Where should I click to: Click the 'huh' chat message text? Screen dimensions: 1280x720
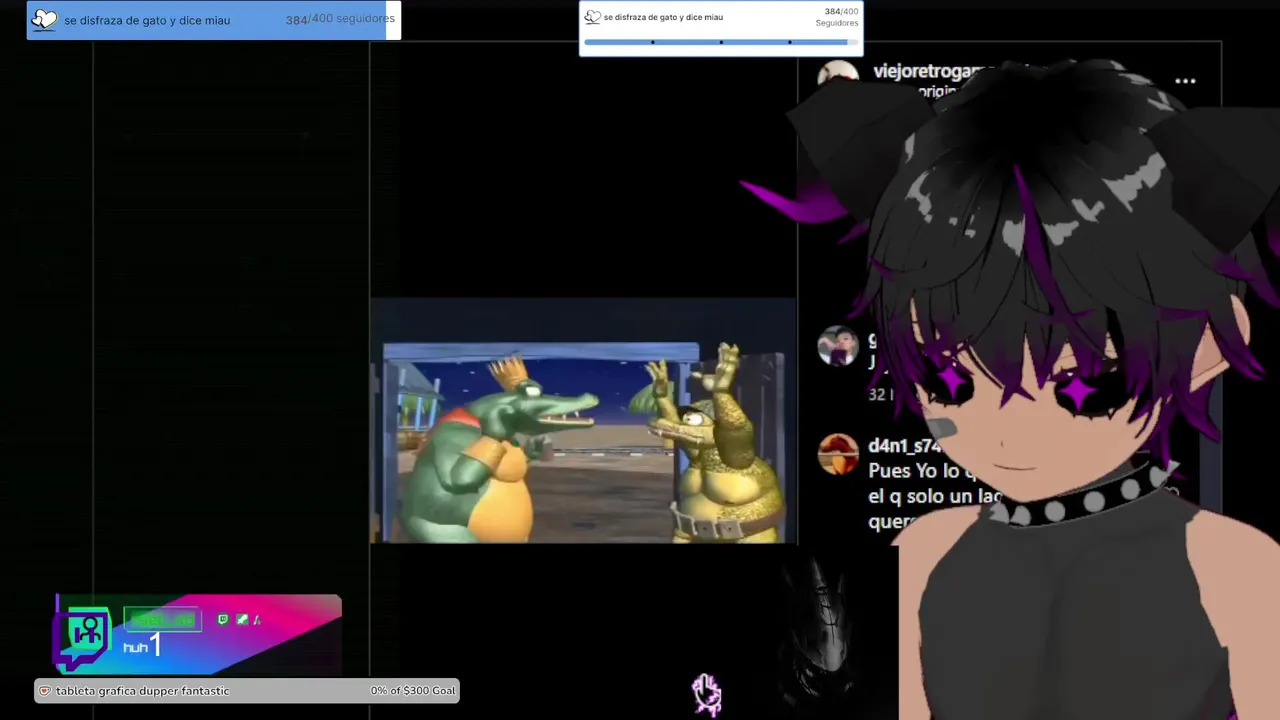coord(135,648)
